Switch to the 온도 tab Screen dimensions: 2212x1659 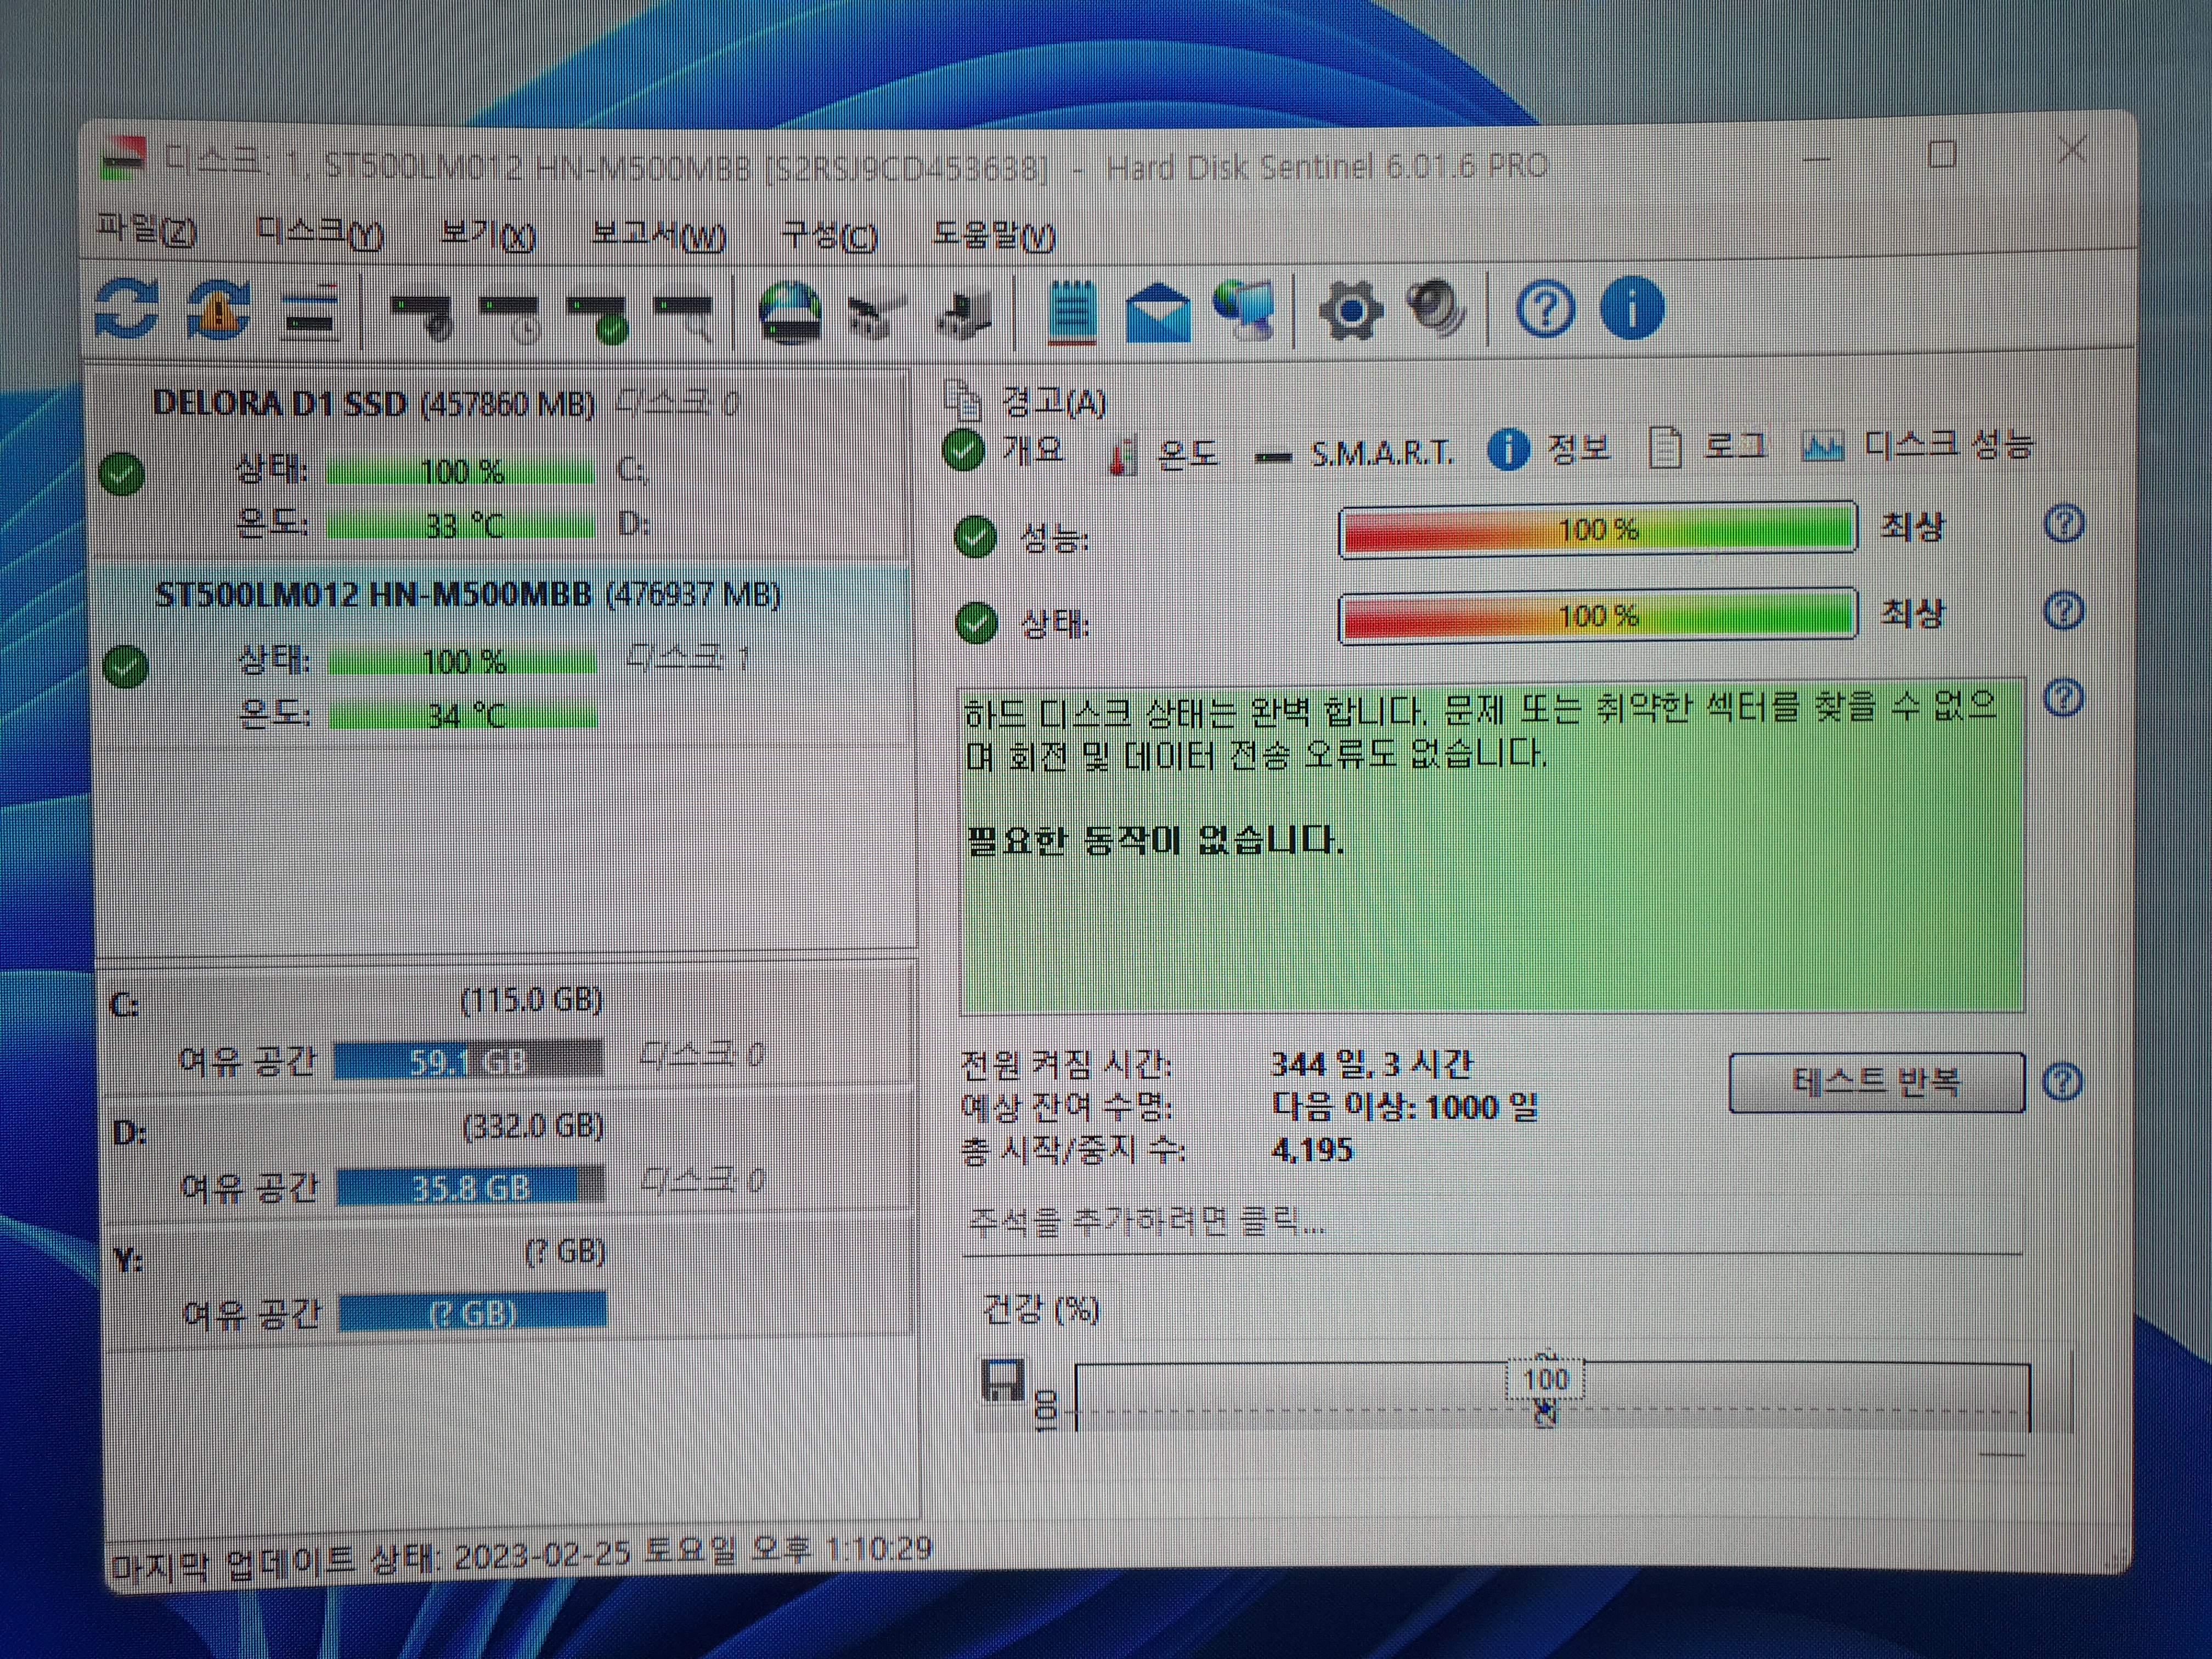tap(1163, 455)
